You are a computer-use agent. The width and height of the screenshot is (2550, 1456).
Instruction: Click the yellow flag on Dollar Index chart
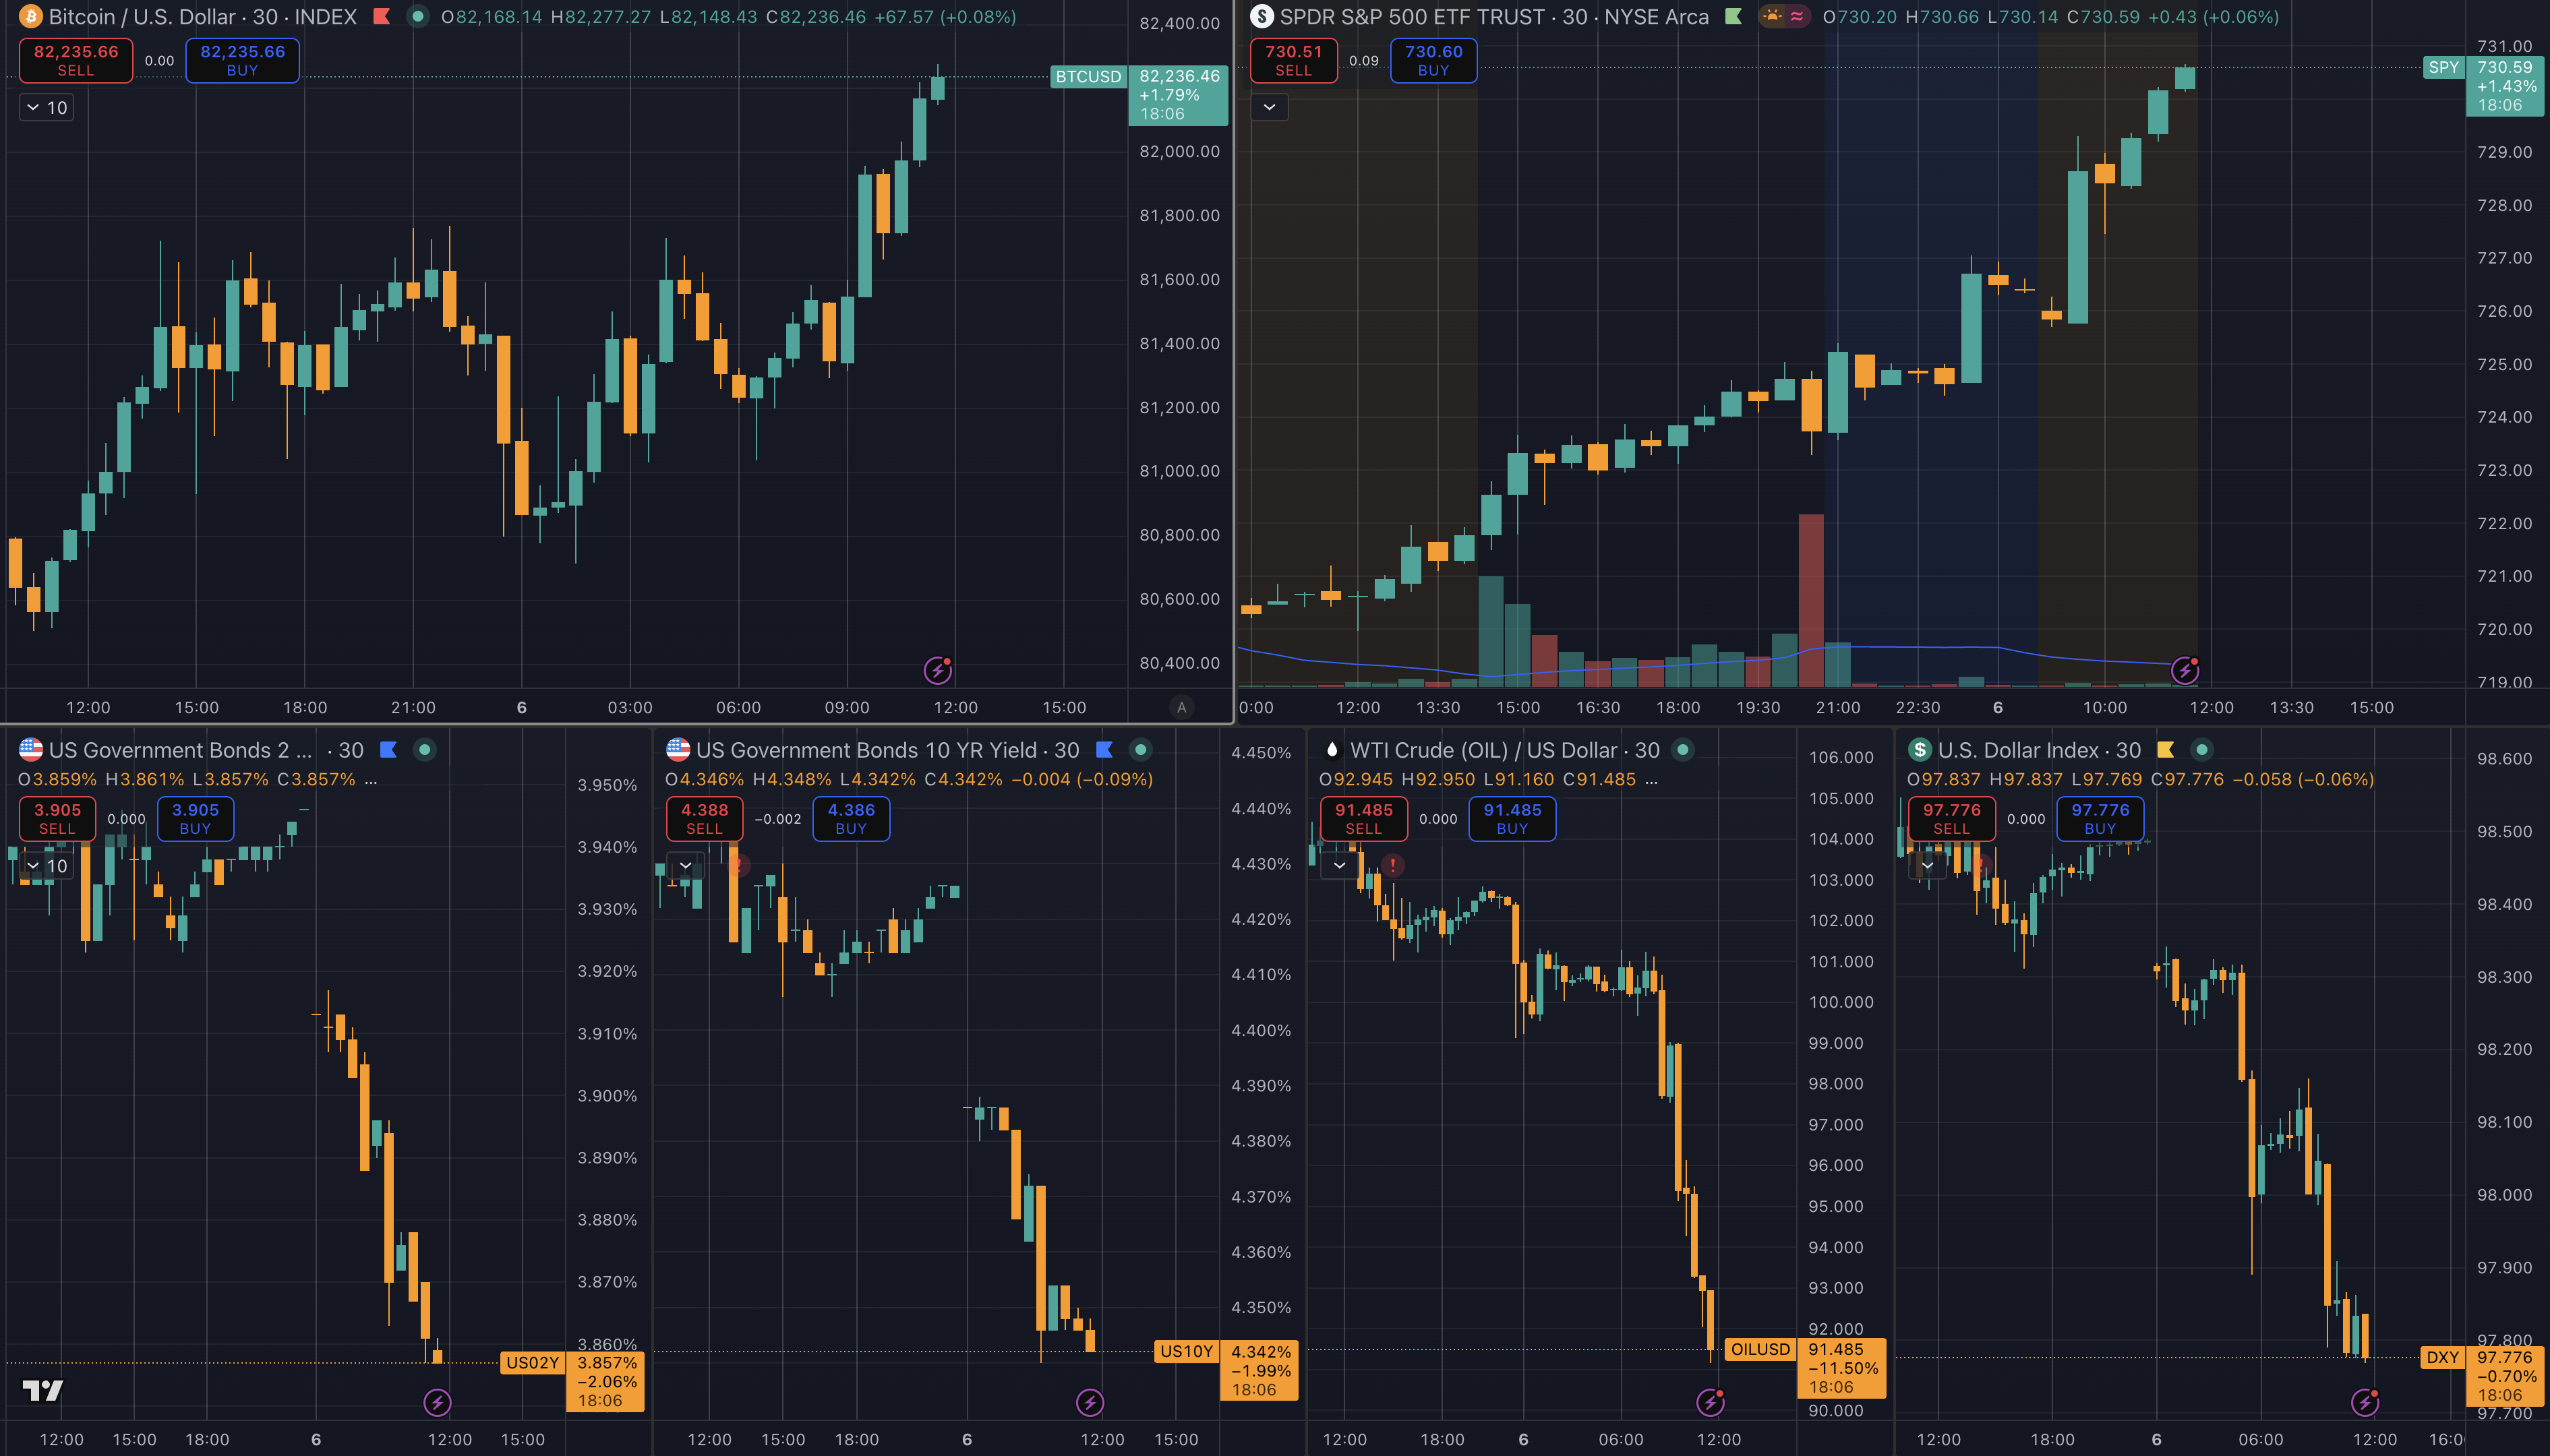[x=2165, y=750]
